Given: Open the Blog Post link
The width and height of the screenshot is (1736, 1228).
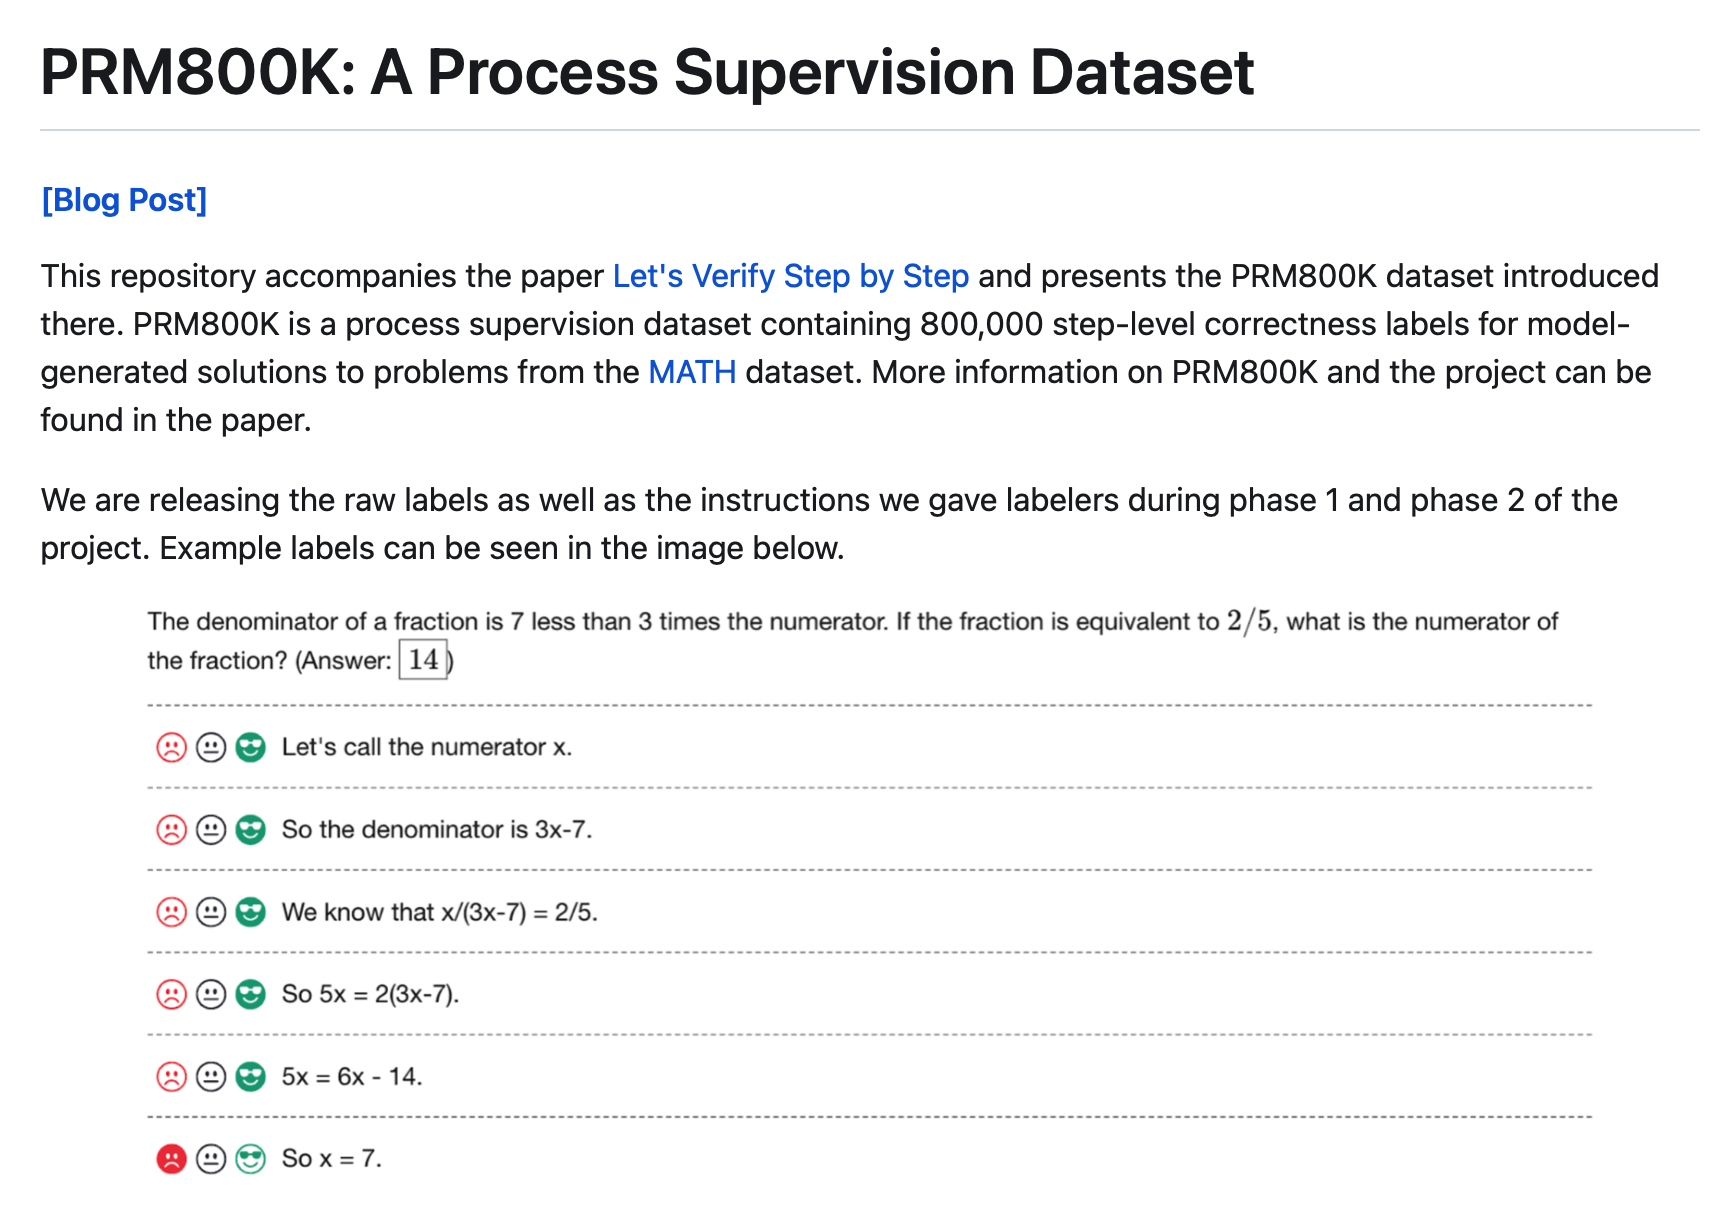Looking at the screenshot, I should coord(124,200).
